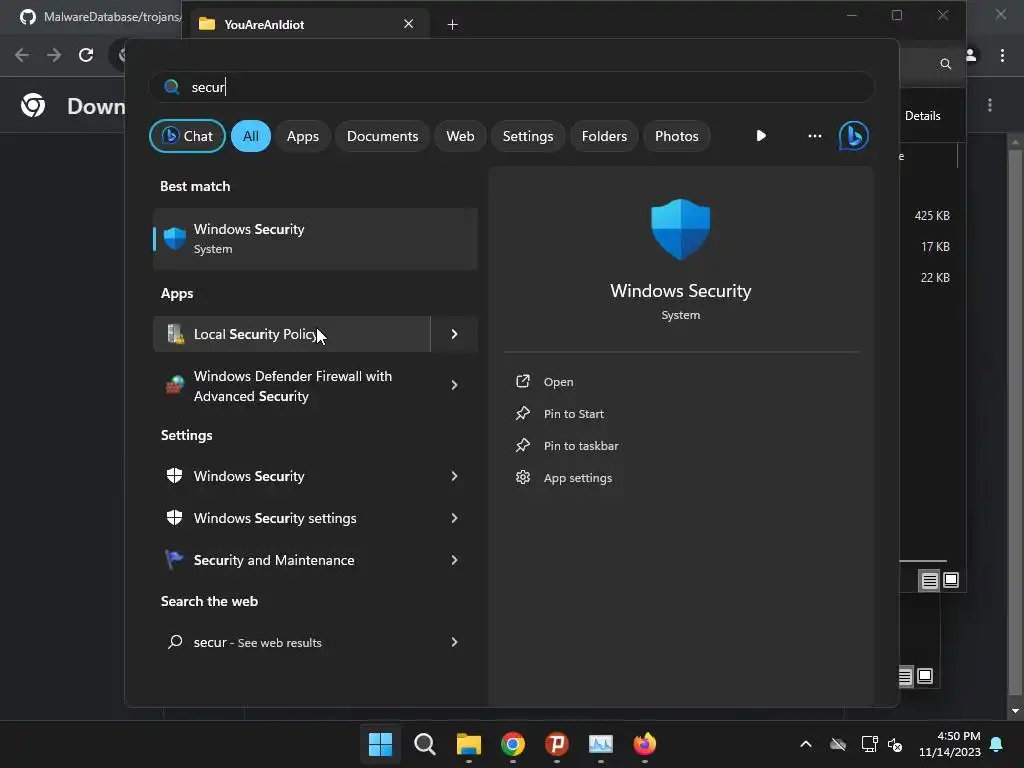
Task: Expand Windows Security settings-result chevron
Action: coord(455,476)
